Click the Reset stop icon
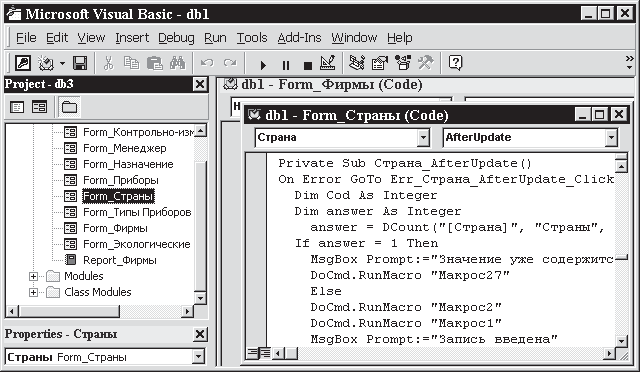Image resolution: width=640 pixels, height=372 pixels. pos(308,65)
